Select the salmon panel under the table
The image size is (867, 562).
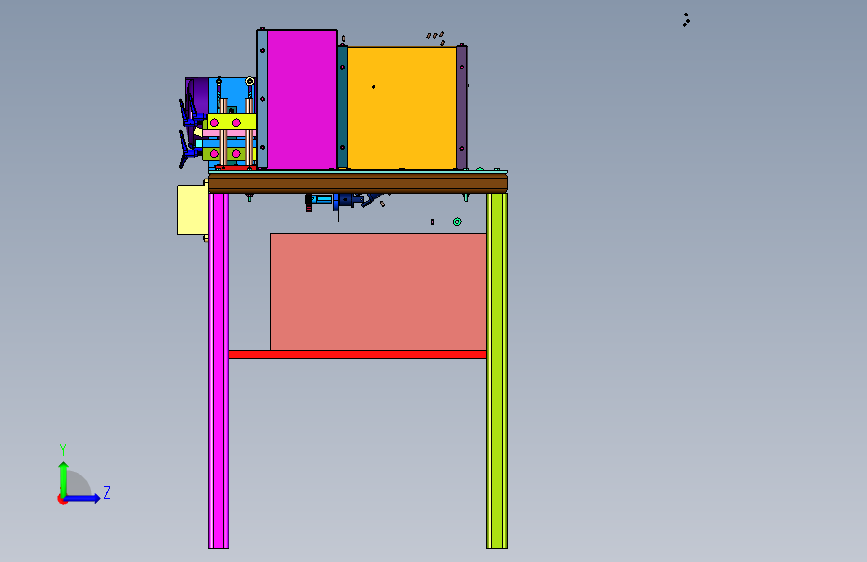tap(378, 292)
